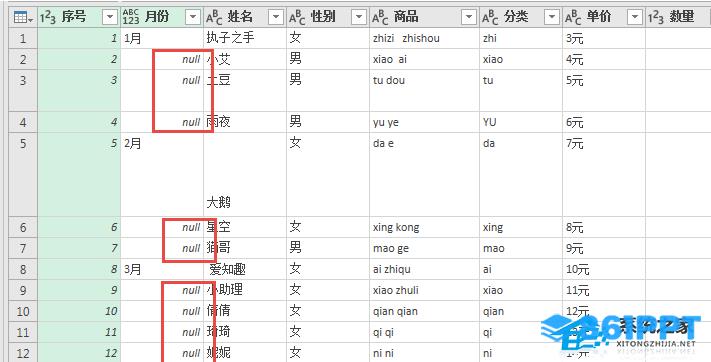Image resolution: width=711 pixels, height=362 pixels.
Task: Select the 姓名 column header
Action: click(x=245, y=17)
